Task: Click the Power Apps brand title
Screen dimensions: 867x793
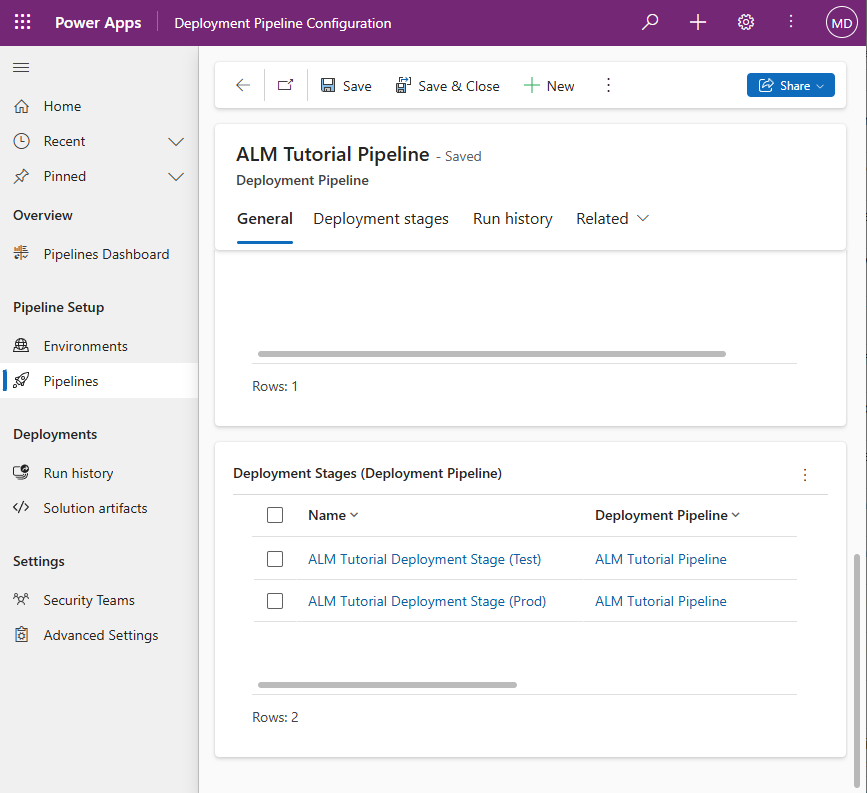Action: pyautogui.click(x=98, y=23)
